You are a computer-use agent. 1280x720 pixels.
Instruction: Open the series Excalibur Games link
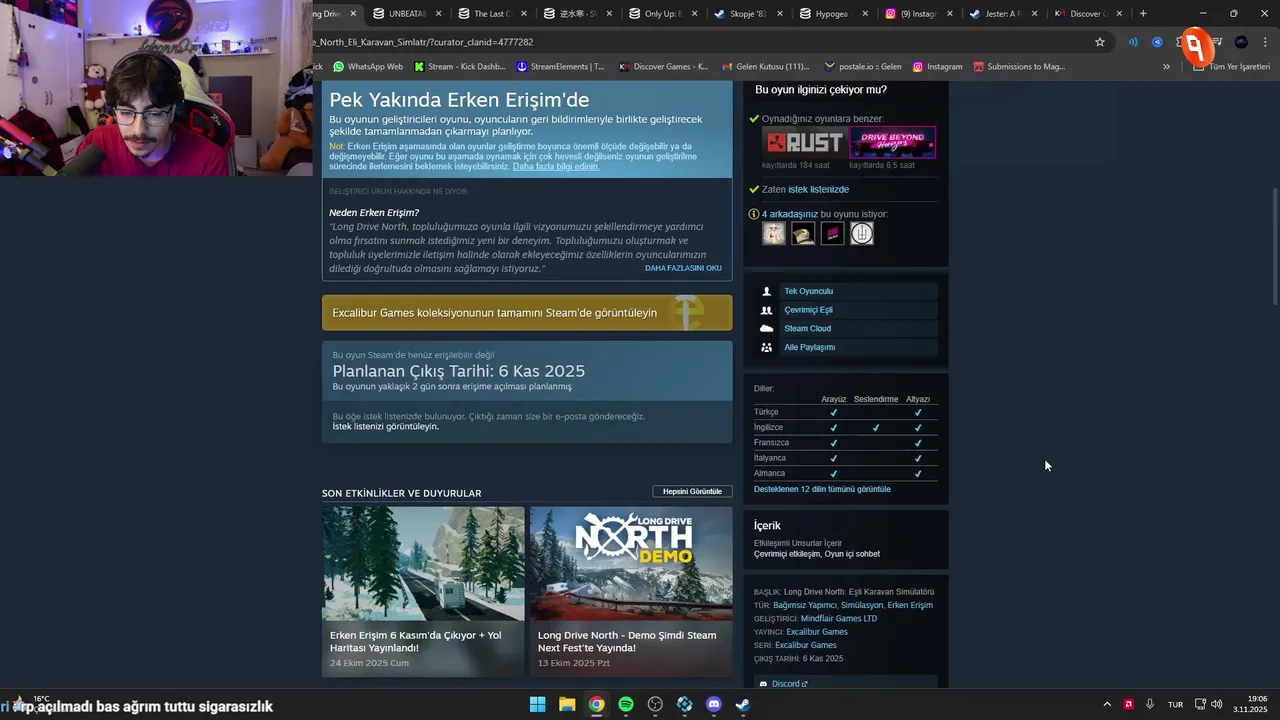[806, 645]
